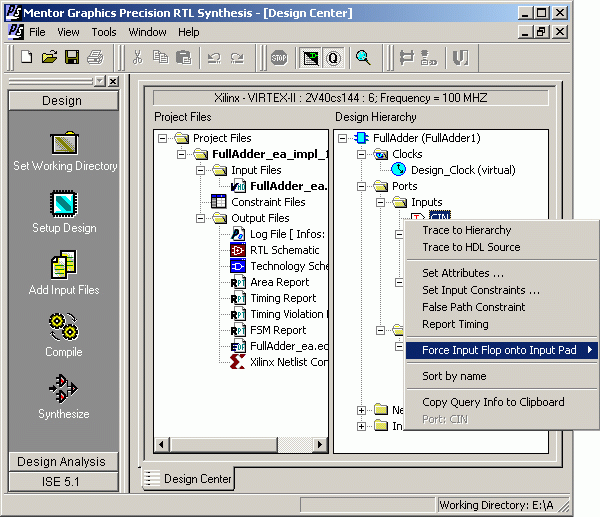This screenshot has height=517, width=600.
Task: Click the Copy toolbar icon
Action: pos(160,58)
